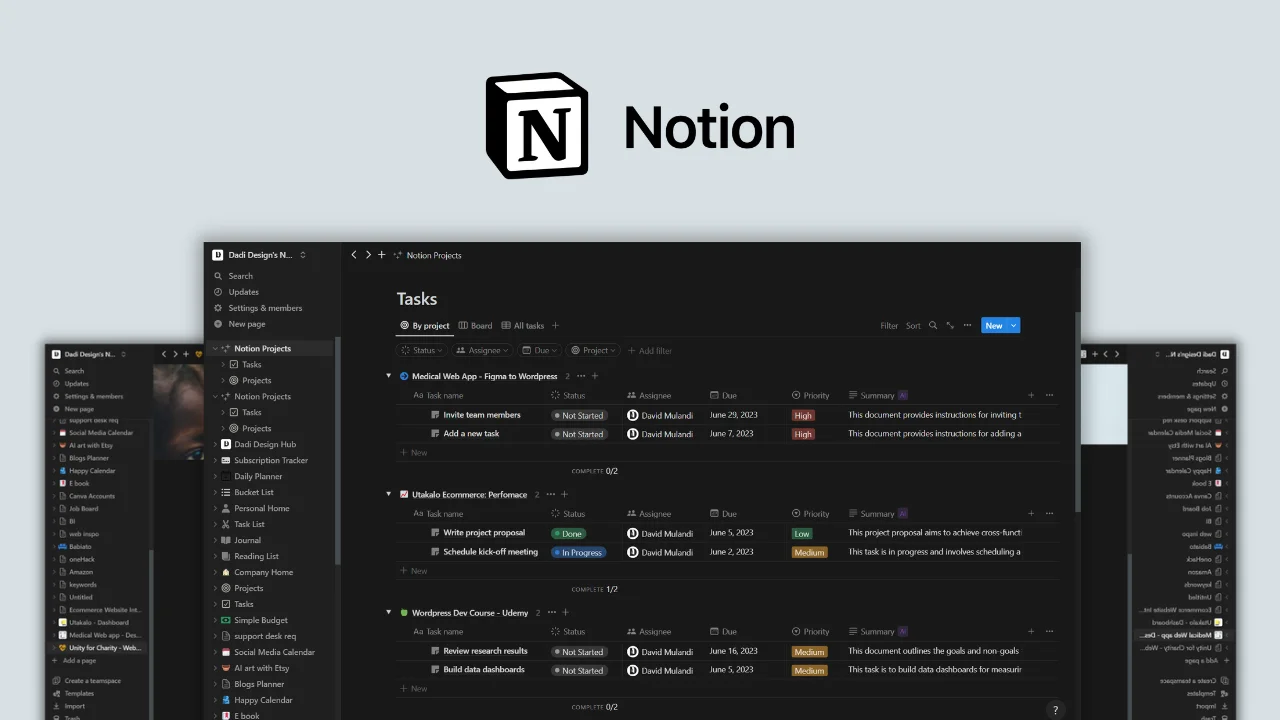Open Updates in the sidebar
Viewport: 1280px width, 720px height.
tap(243, 292)
